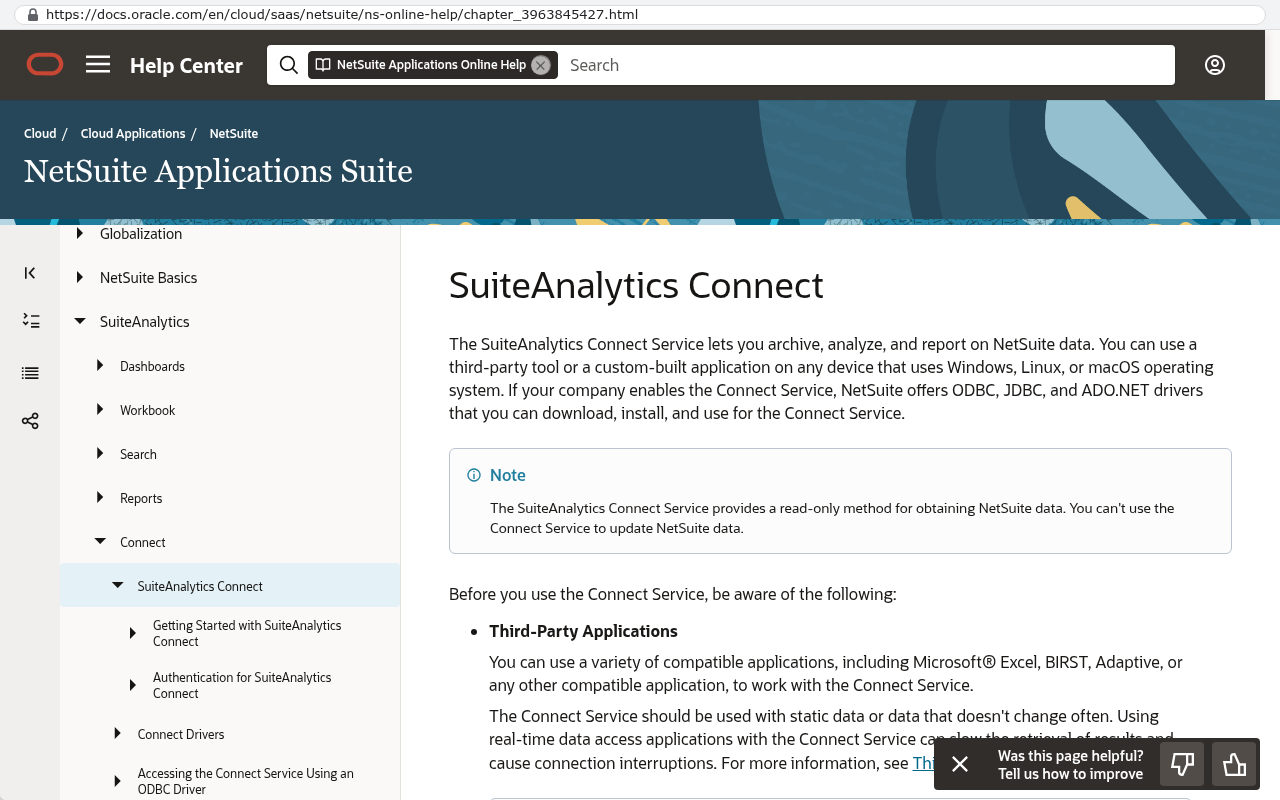
Task: Click the list view sidebar icon
Action: pos(30,373)
